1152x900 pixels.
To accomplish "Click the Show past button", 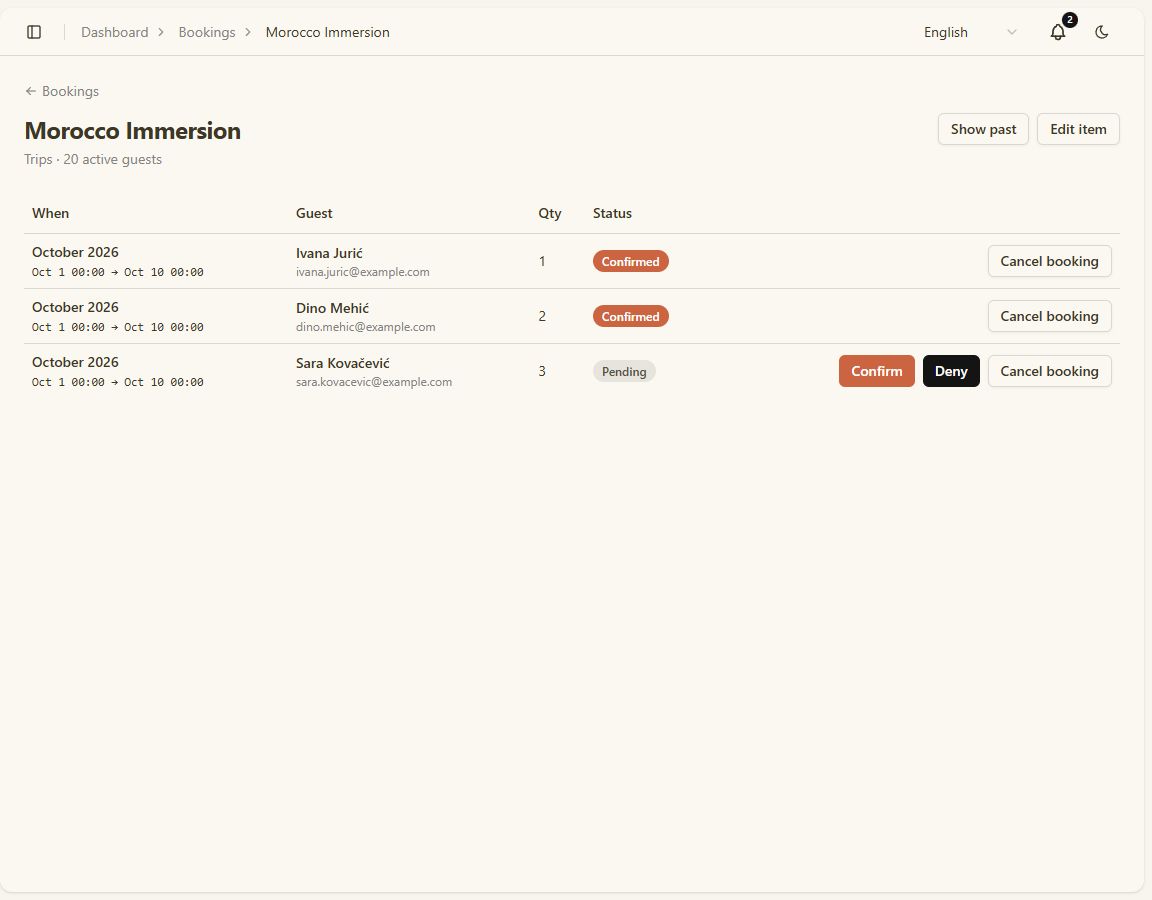I will 983,129.
